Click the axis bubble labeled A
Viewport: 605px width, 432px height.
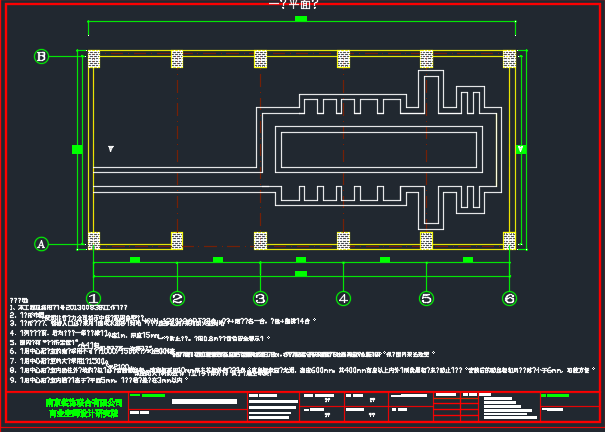(41, 243)
